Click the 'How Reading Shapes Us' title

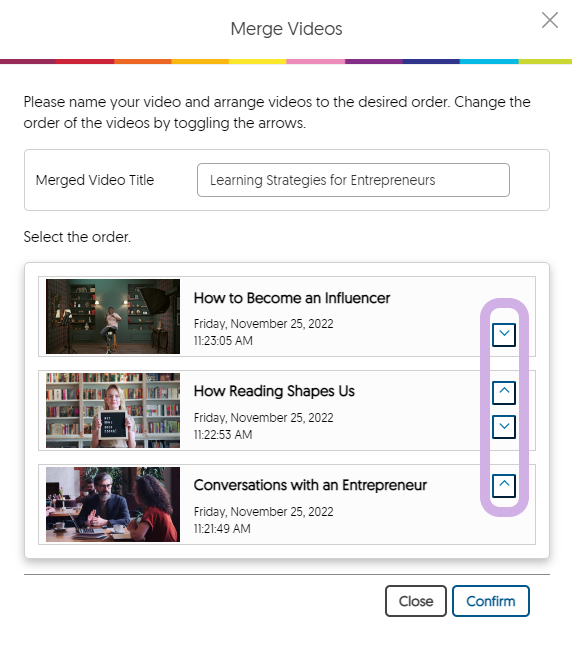pos(274,391)
